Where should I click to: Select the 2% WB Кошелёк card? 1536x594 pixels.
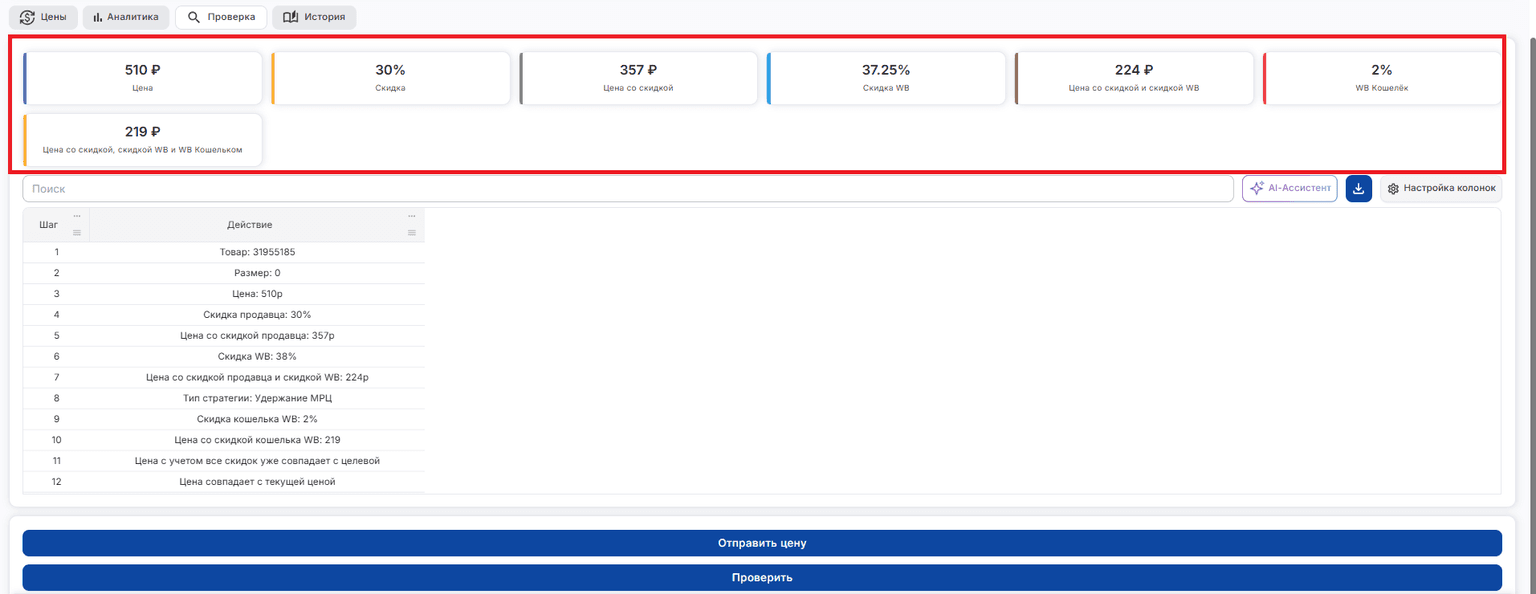(x=1382, y=79)
